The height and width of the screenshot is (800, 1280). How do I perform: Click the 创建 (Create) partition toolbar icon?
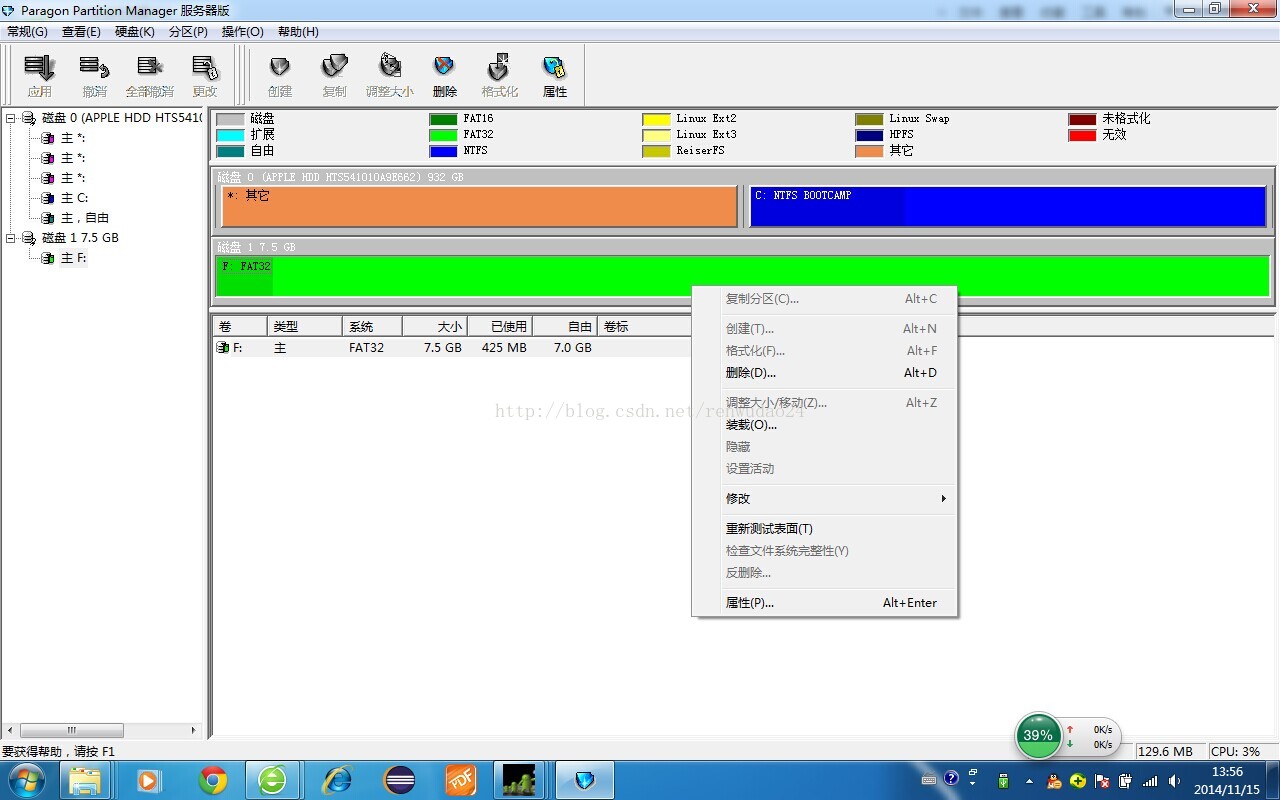pyautogui.click(x=280, y=76)
